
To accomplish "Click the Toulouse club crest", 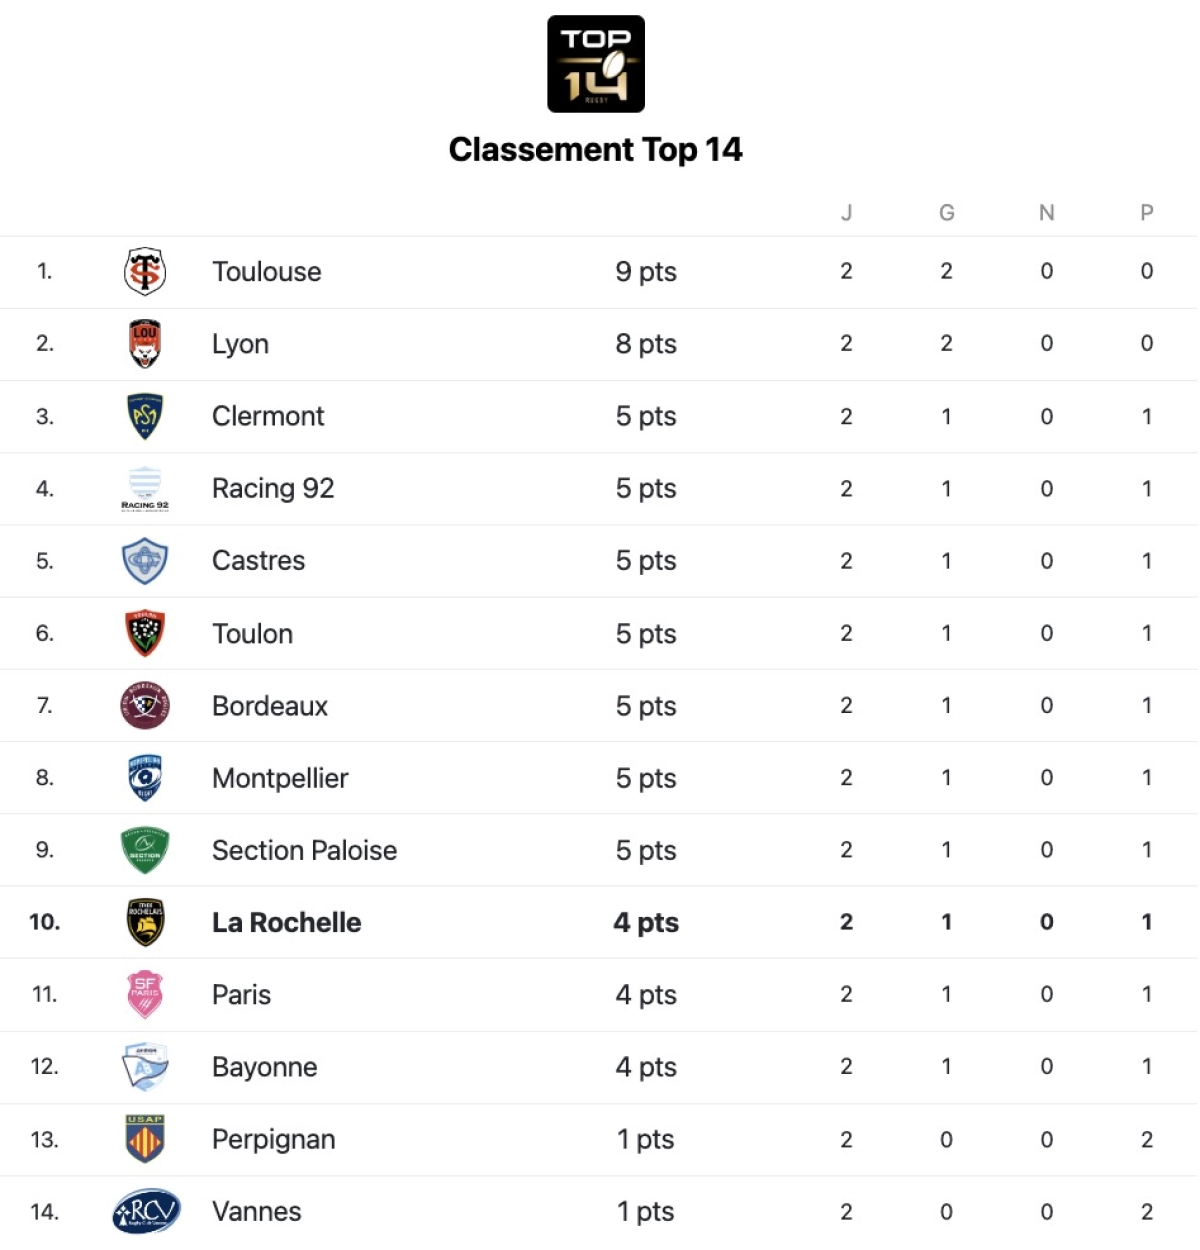I will [145, 272].
